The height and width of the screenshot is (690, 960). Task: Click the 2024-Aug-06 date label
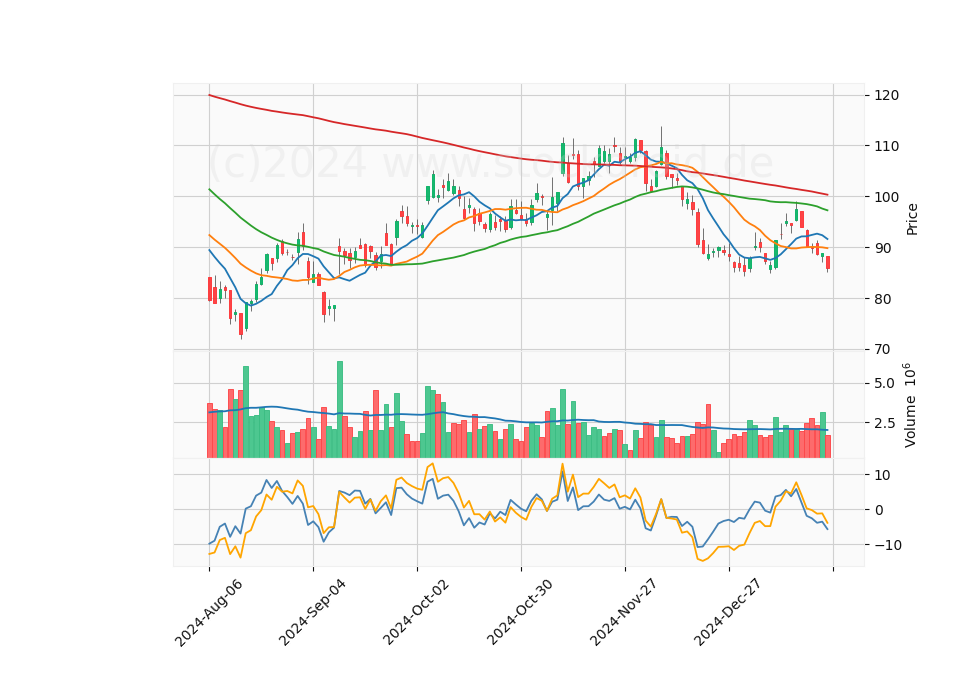pos(209,612)
